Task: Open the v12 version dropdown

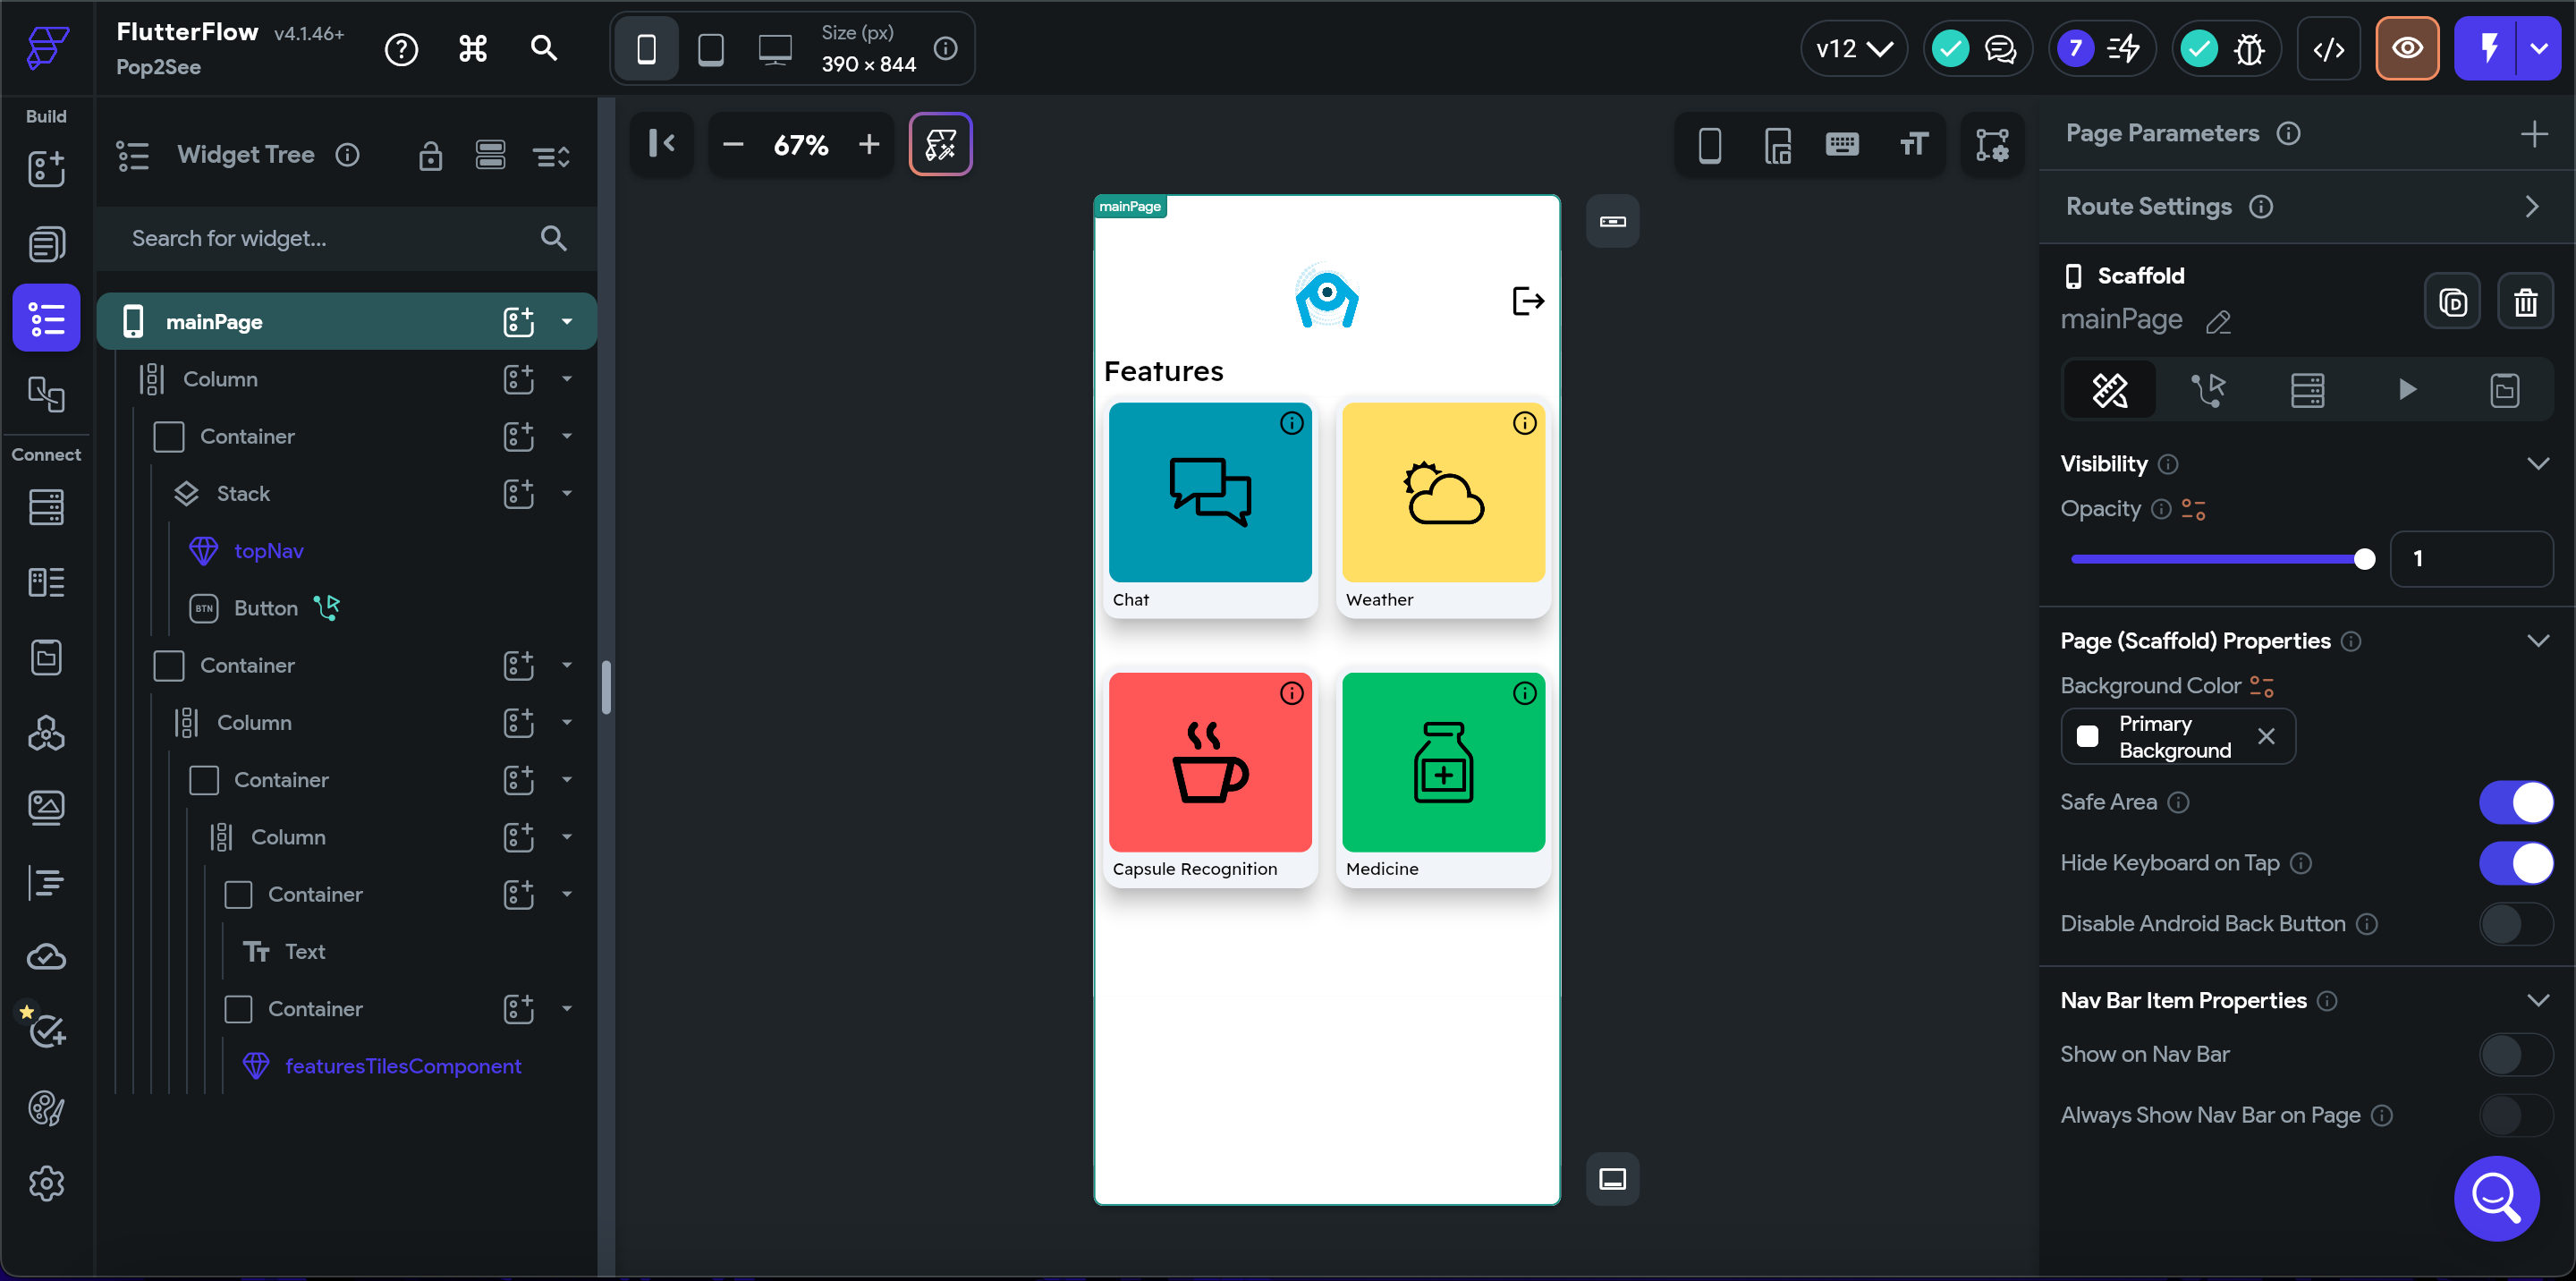Action: pyautogui.click(x=1853, y=48)
